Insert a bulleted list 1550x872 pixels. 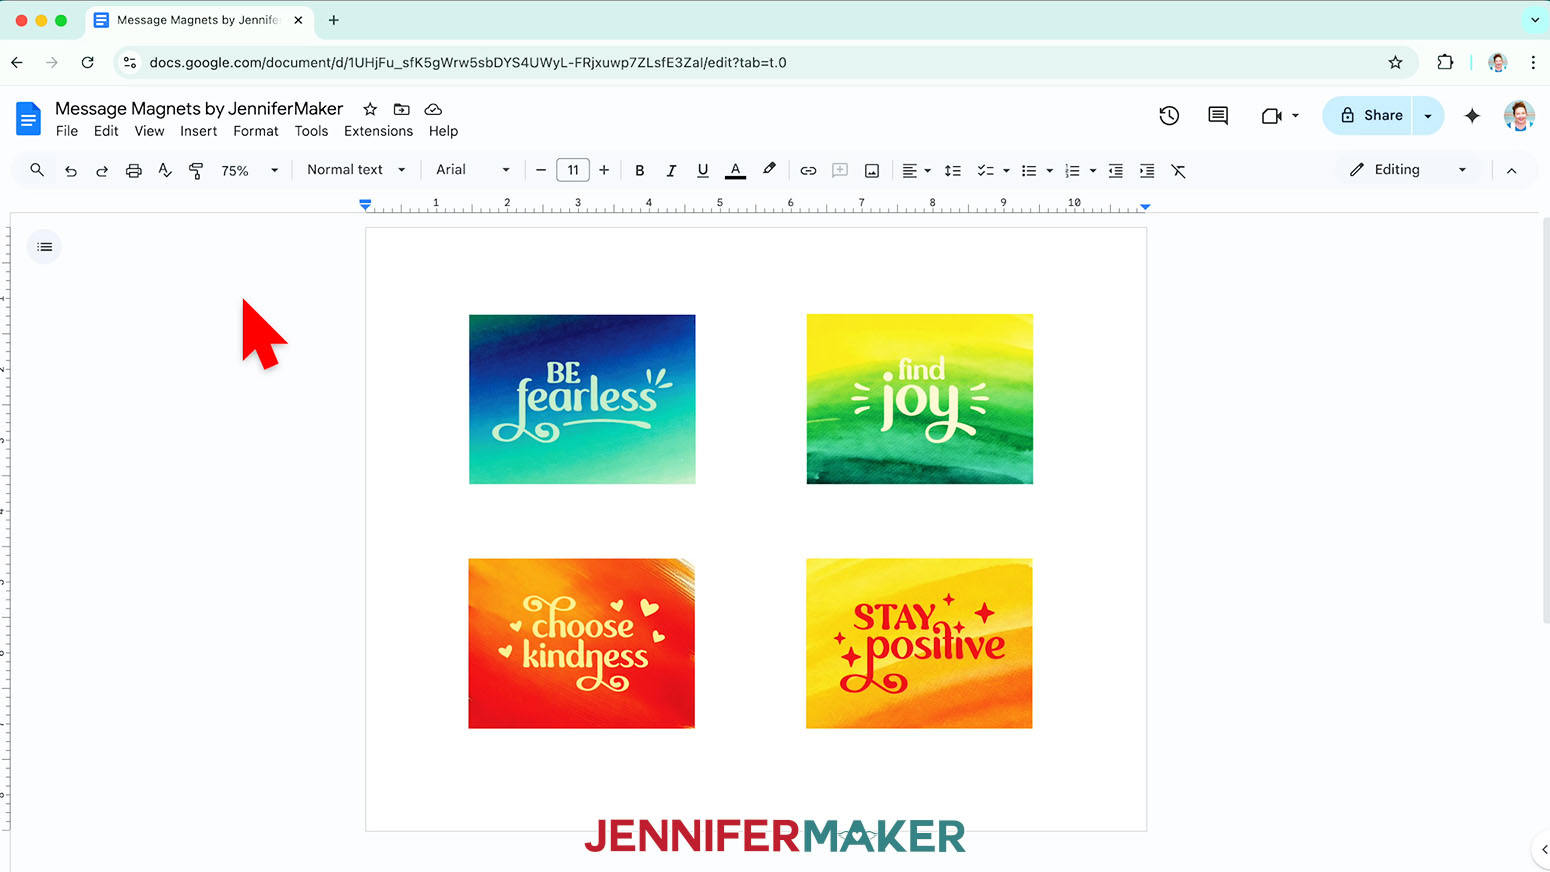(1029, 171)
